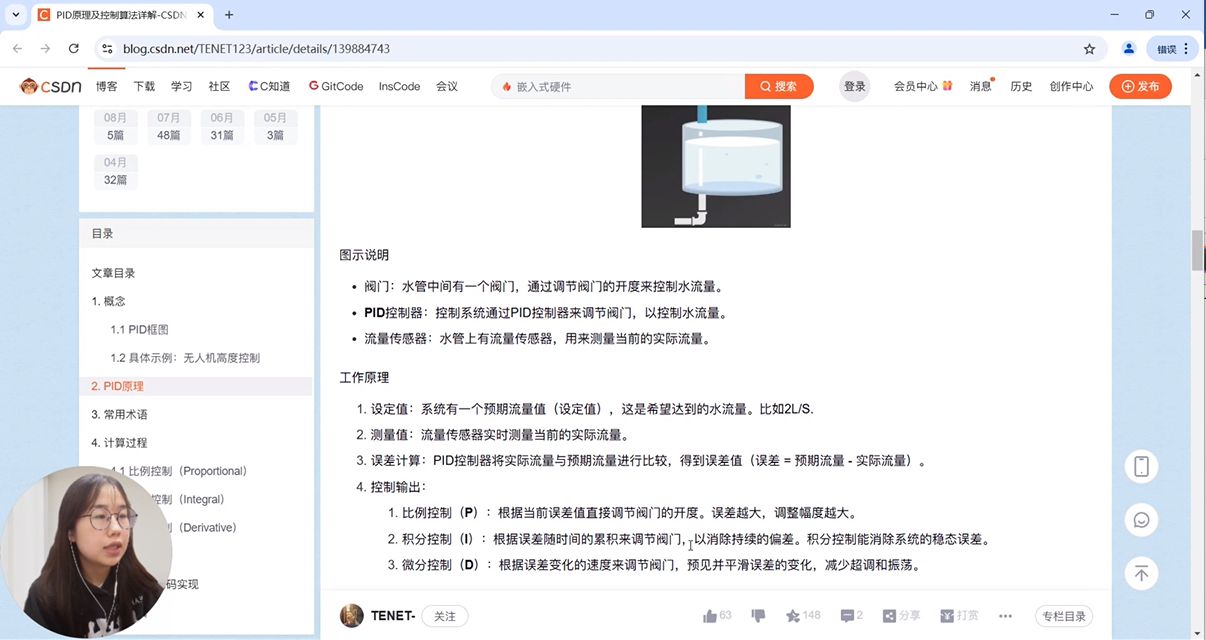Click the TENET- author avatar
This screenshot has width=1206, height=640.
click(352, 616)
